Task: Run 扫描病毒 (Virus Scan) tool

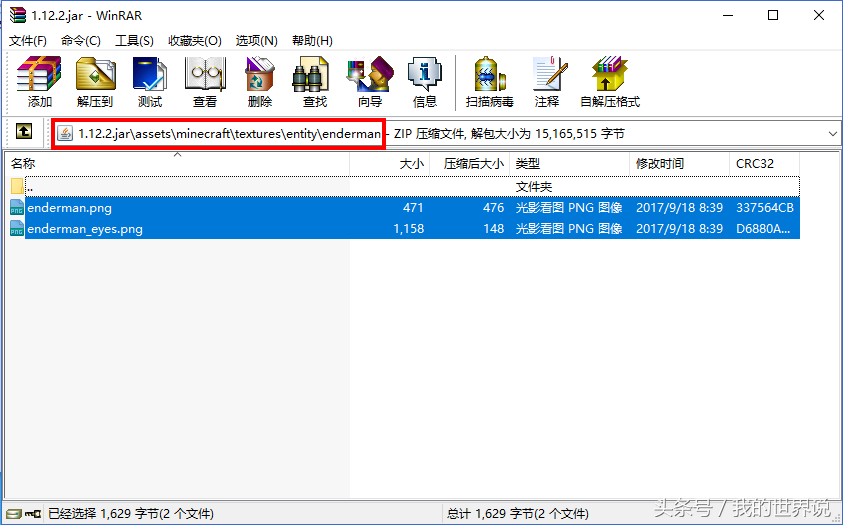Action: pyautogui.click(x=489, y=82)
